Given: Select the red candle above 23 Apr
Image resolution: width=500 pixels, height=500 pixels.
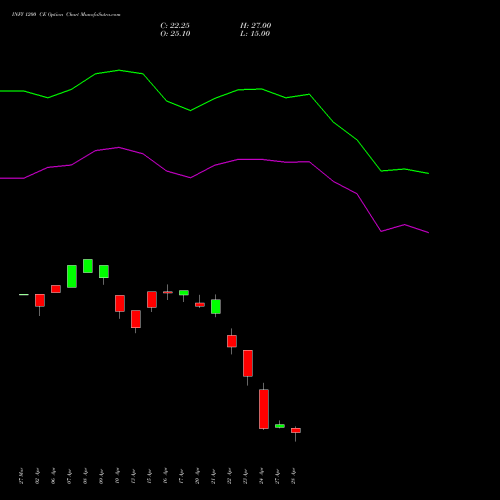Looking at the screenshot, I should [248, 363].
